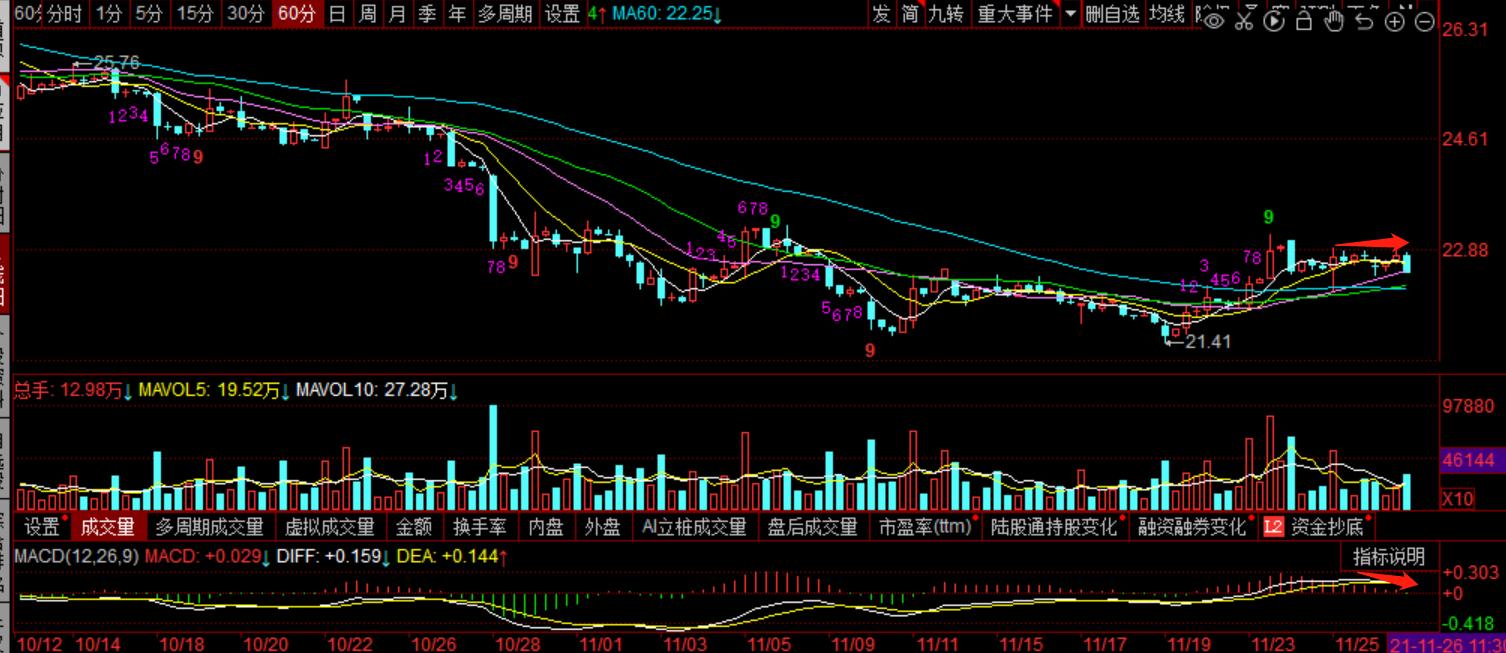Select the L2 资金抄底 indicator tab

1314,527
